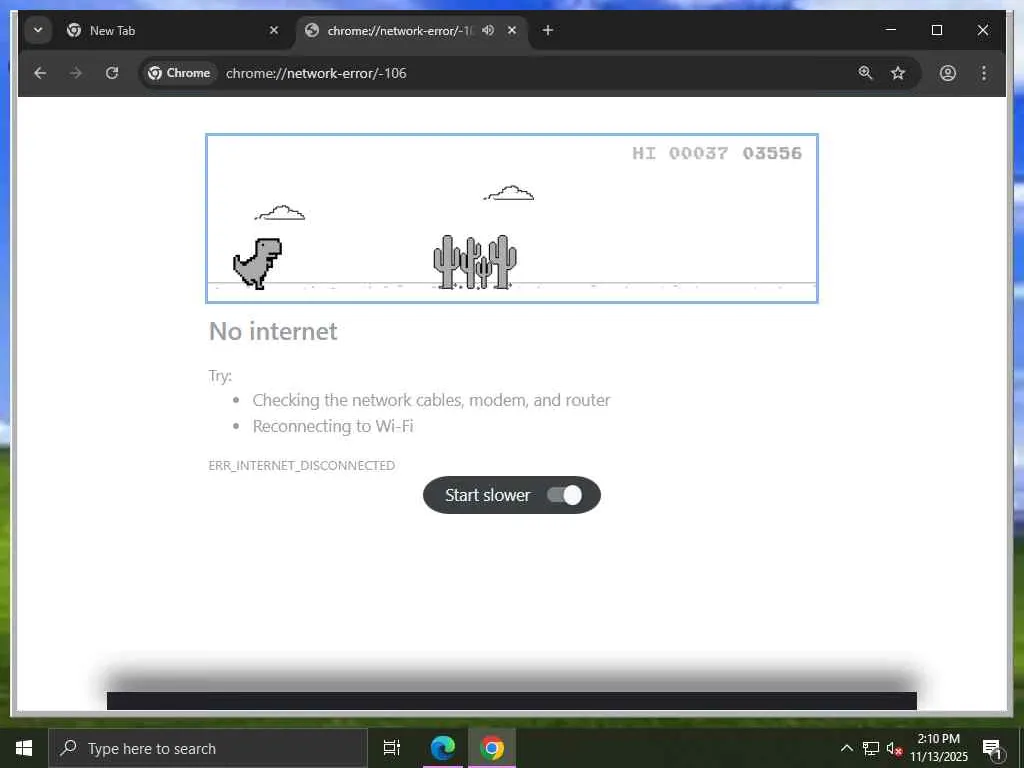Image resolution: width=1024 pixels, height=768 pixels.
Task: Switch to the New Tab tab
Action: point(173,31)
